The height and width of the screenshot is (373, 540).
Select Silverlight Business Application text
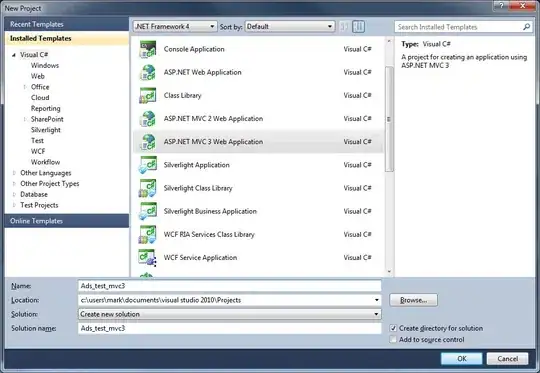tap(210, 211)
